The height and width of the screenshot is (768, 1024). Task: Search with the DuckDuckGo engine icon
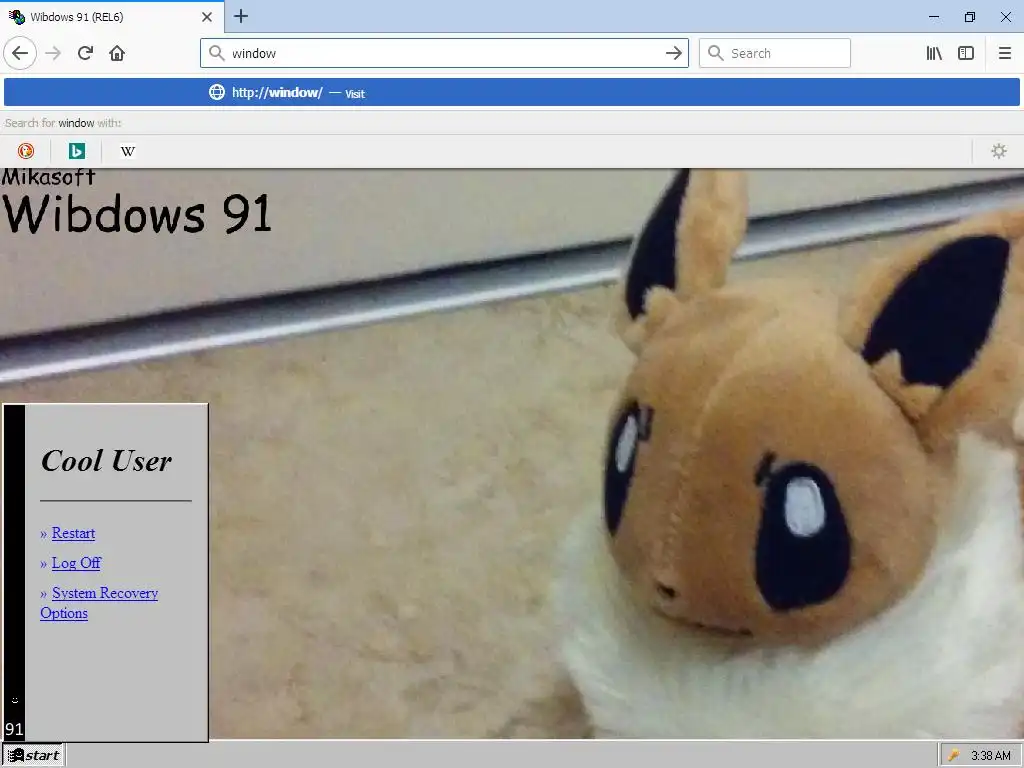pyautogui.click(x=25, y=151)
